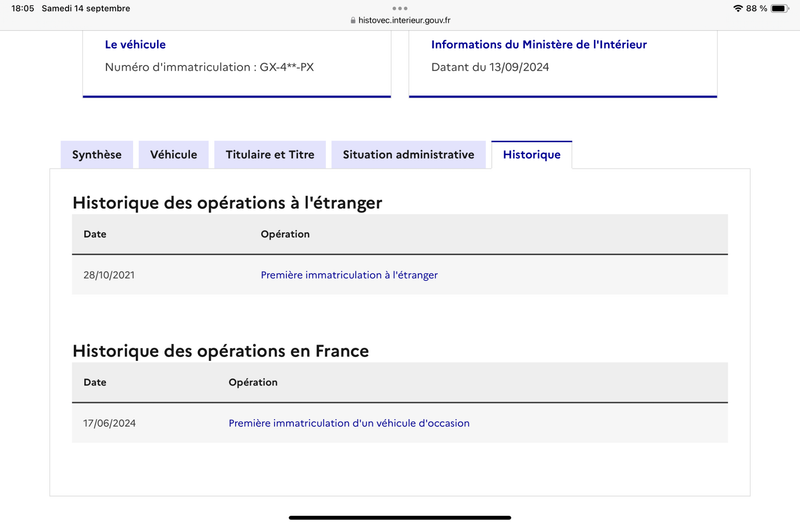
Task: Tap the 88 % battery percentage
Action: 756,8
